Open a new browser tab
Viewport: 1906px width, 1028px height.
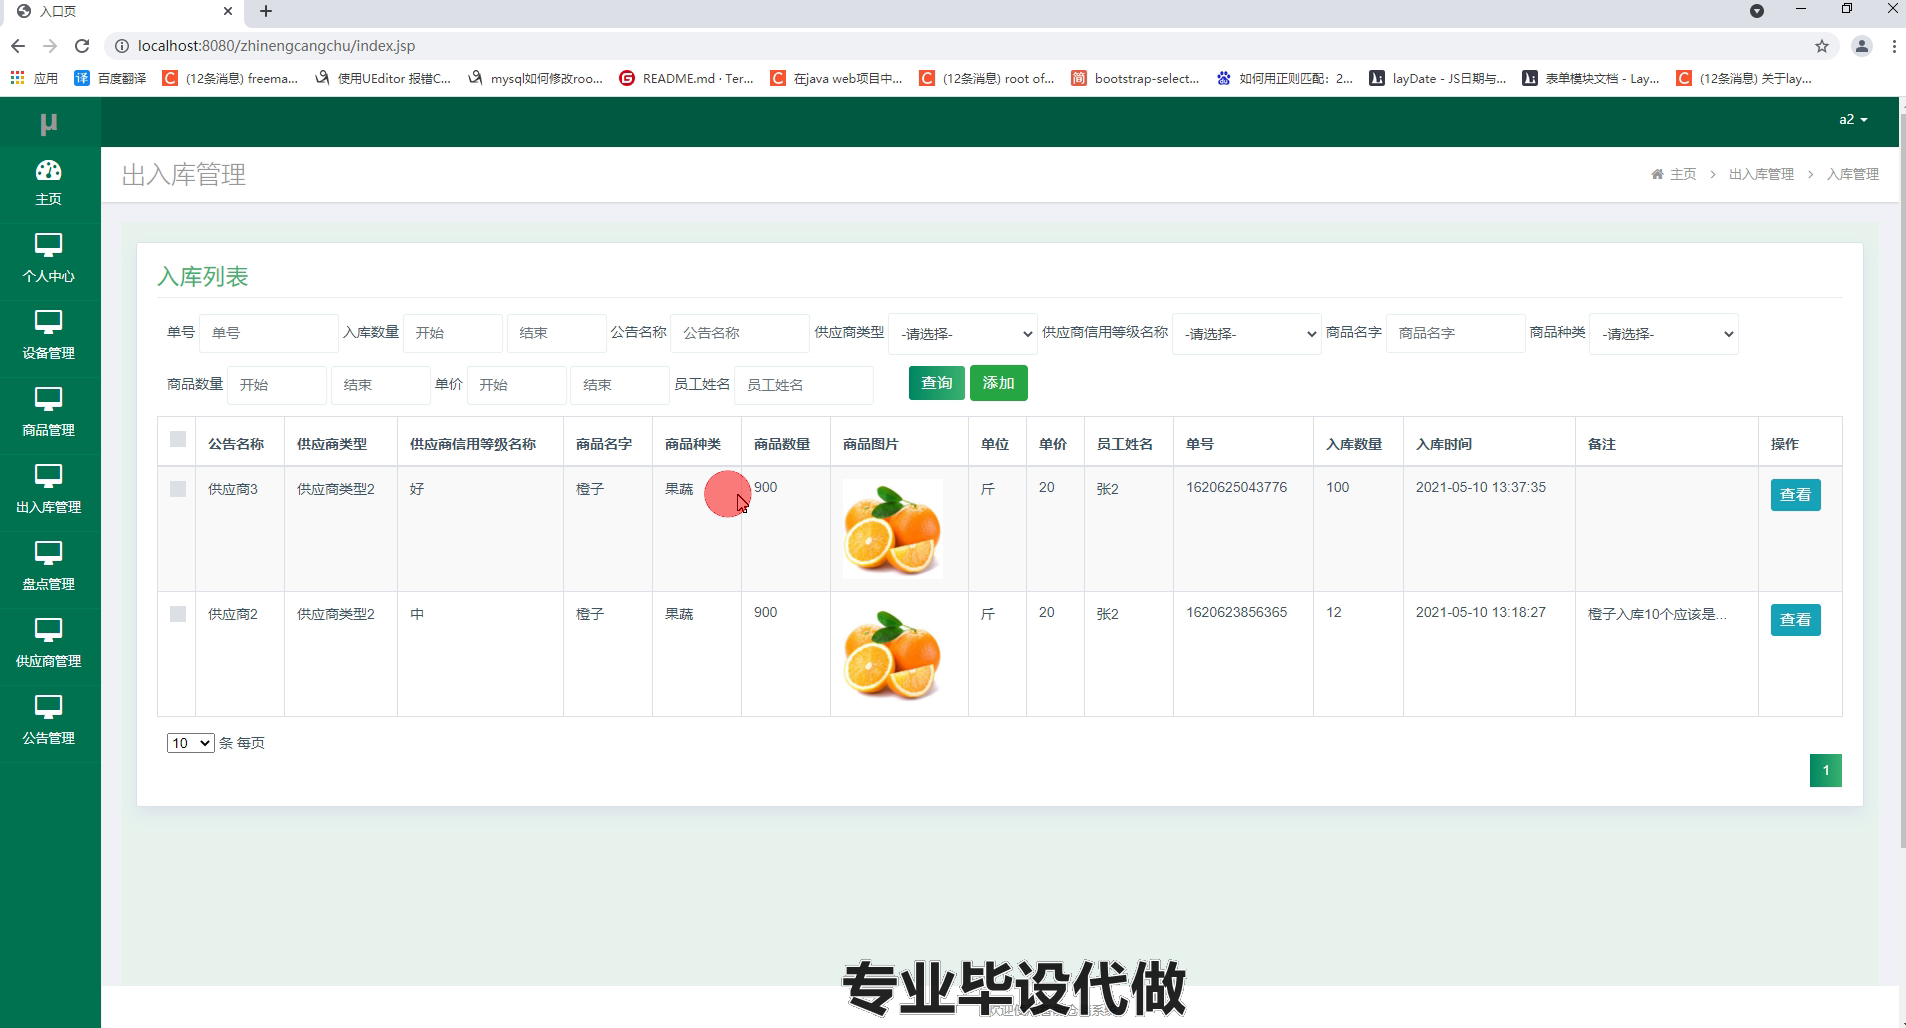266,11
